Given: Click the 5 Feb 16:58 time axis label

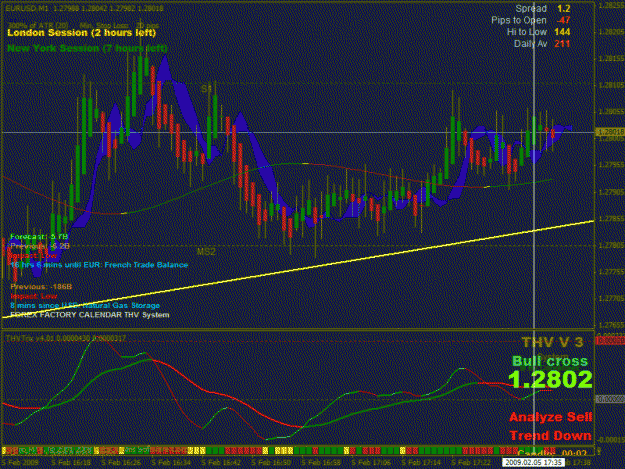Looking at the screenshot, I should click(x=322, y=463).
